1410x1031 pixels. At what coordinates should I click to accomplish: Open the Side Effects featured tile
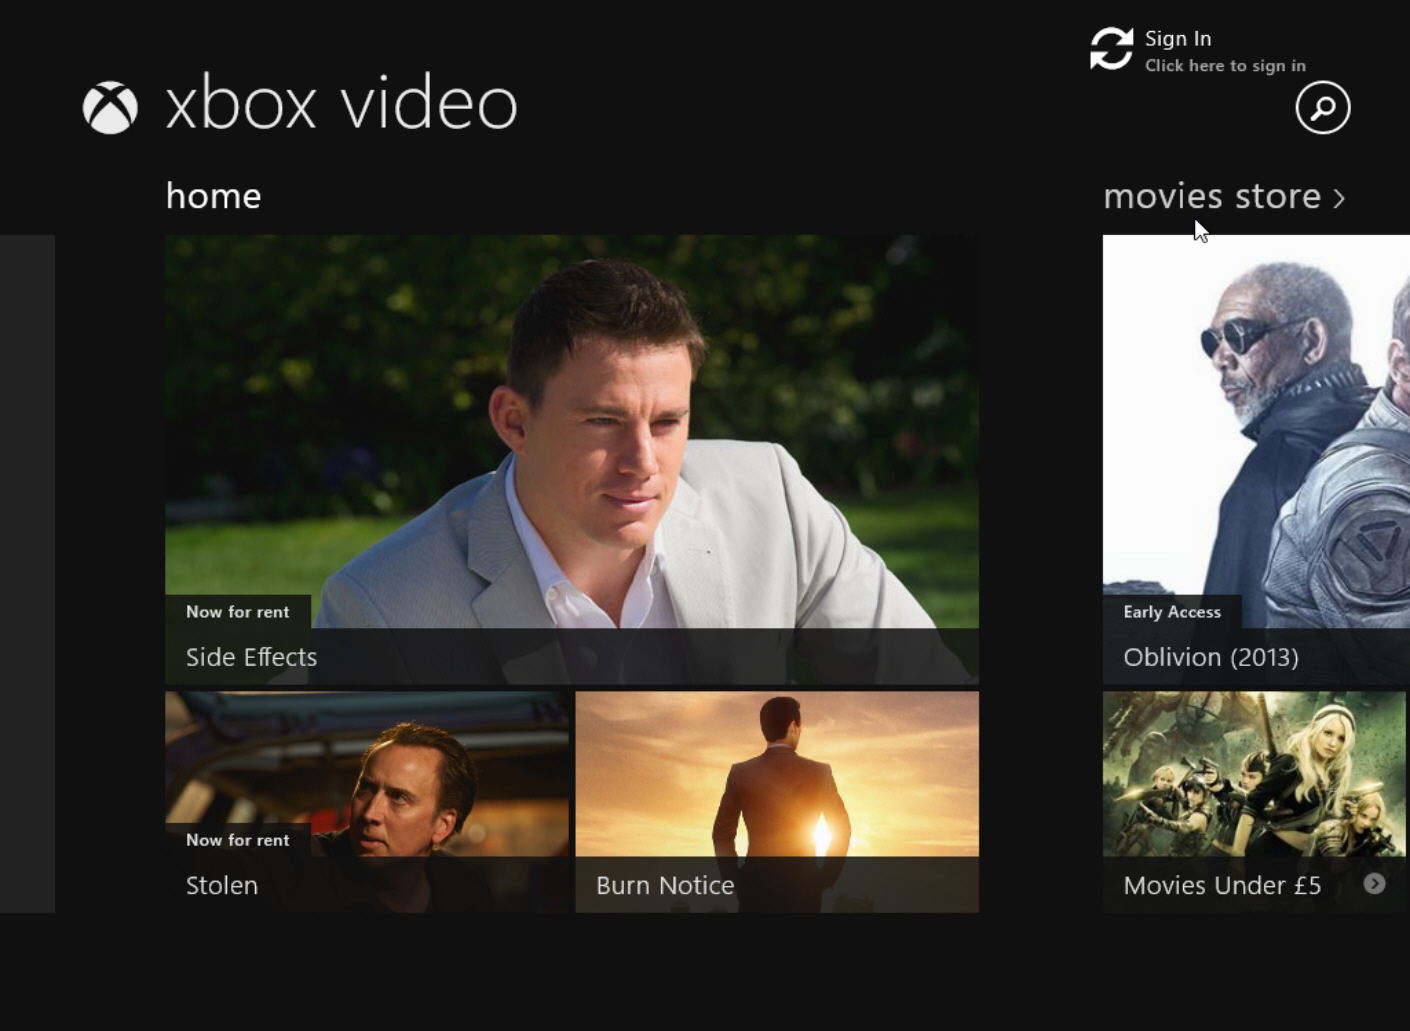[572, 460]
